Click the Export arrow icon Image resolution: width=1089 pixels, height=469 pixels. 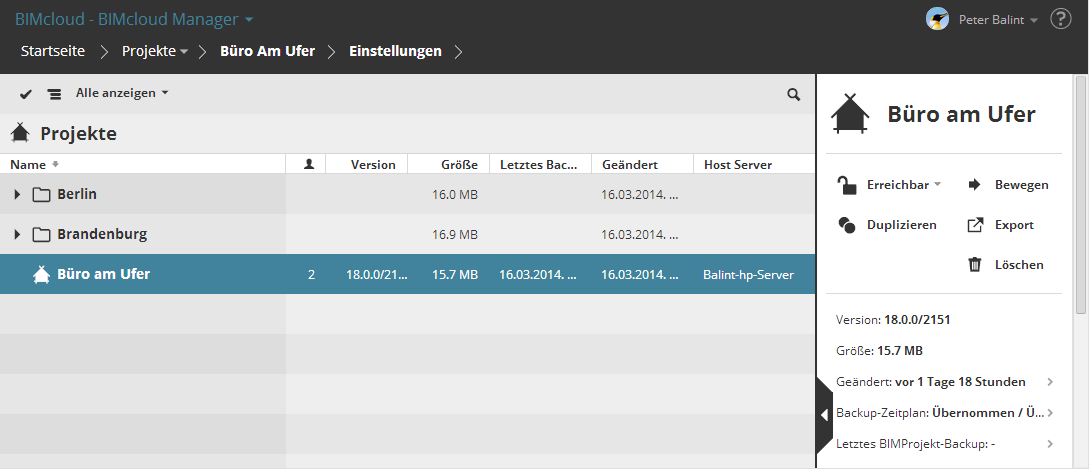975,225
